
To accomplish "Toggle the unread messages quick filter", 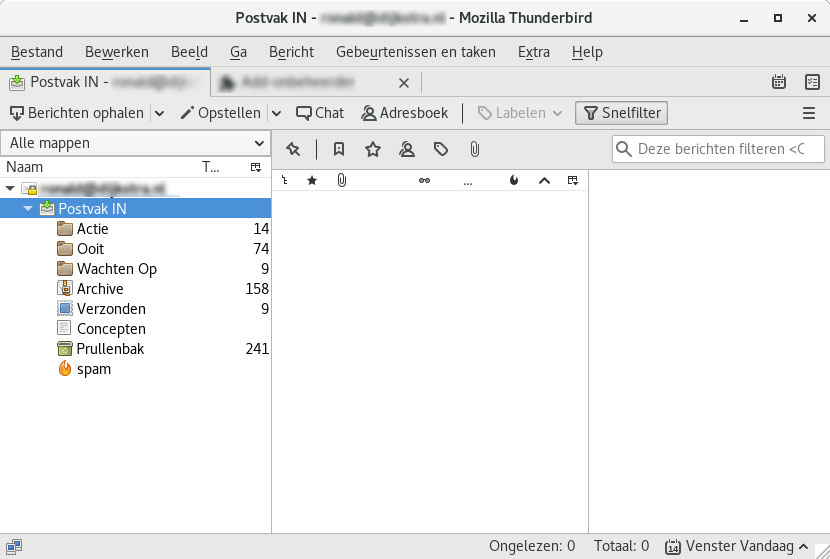I will click(339, 149).
